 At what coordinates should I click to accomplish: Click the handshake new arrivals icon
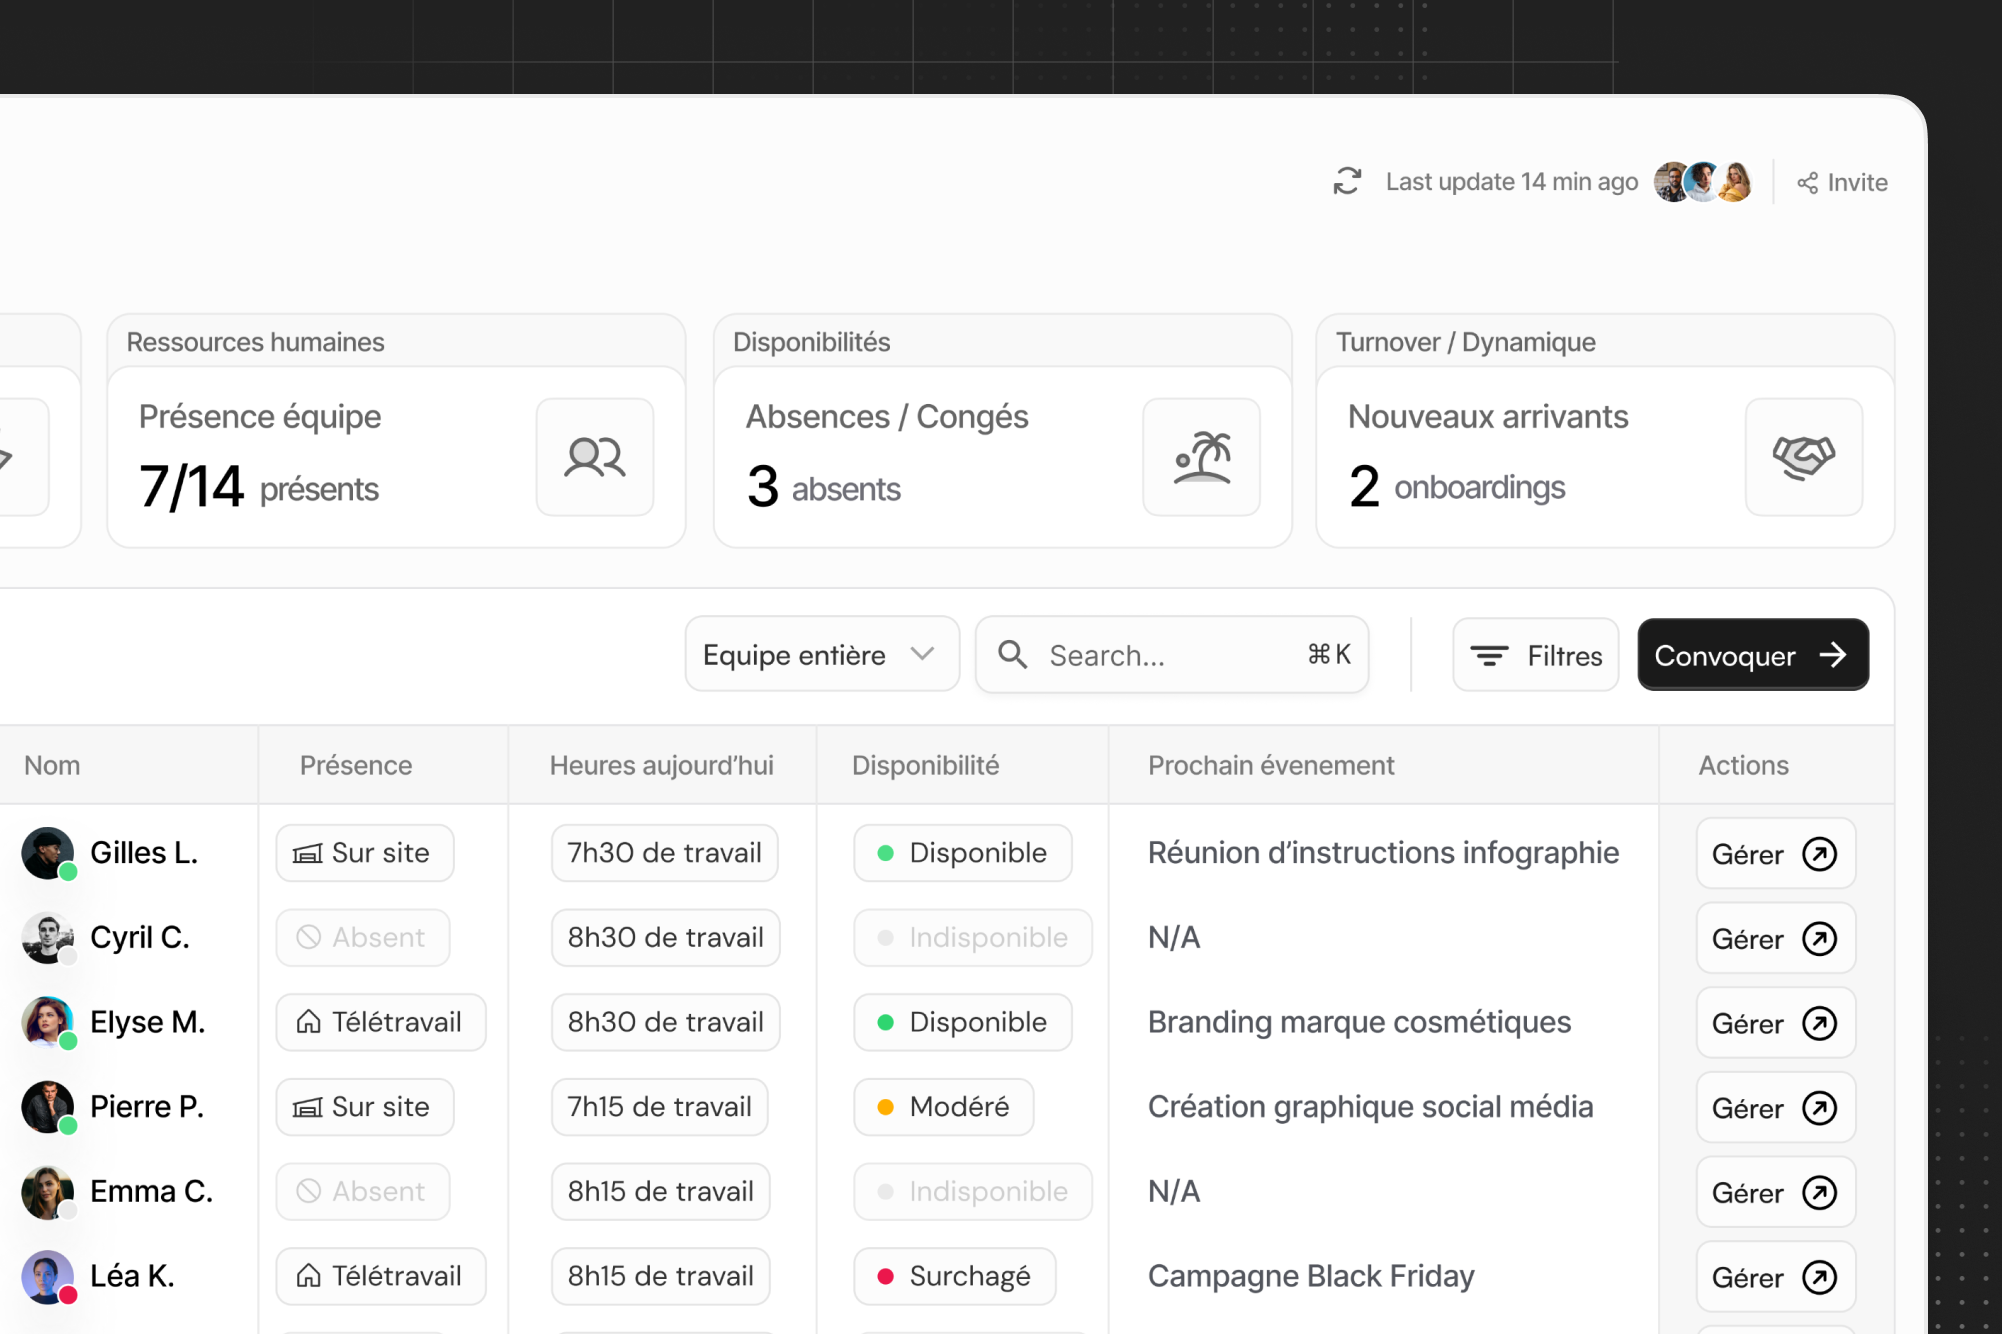pyautogui.click(x=1803, y=457)
